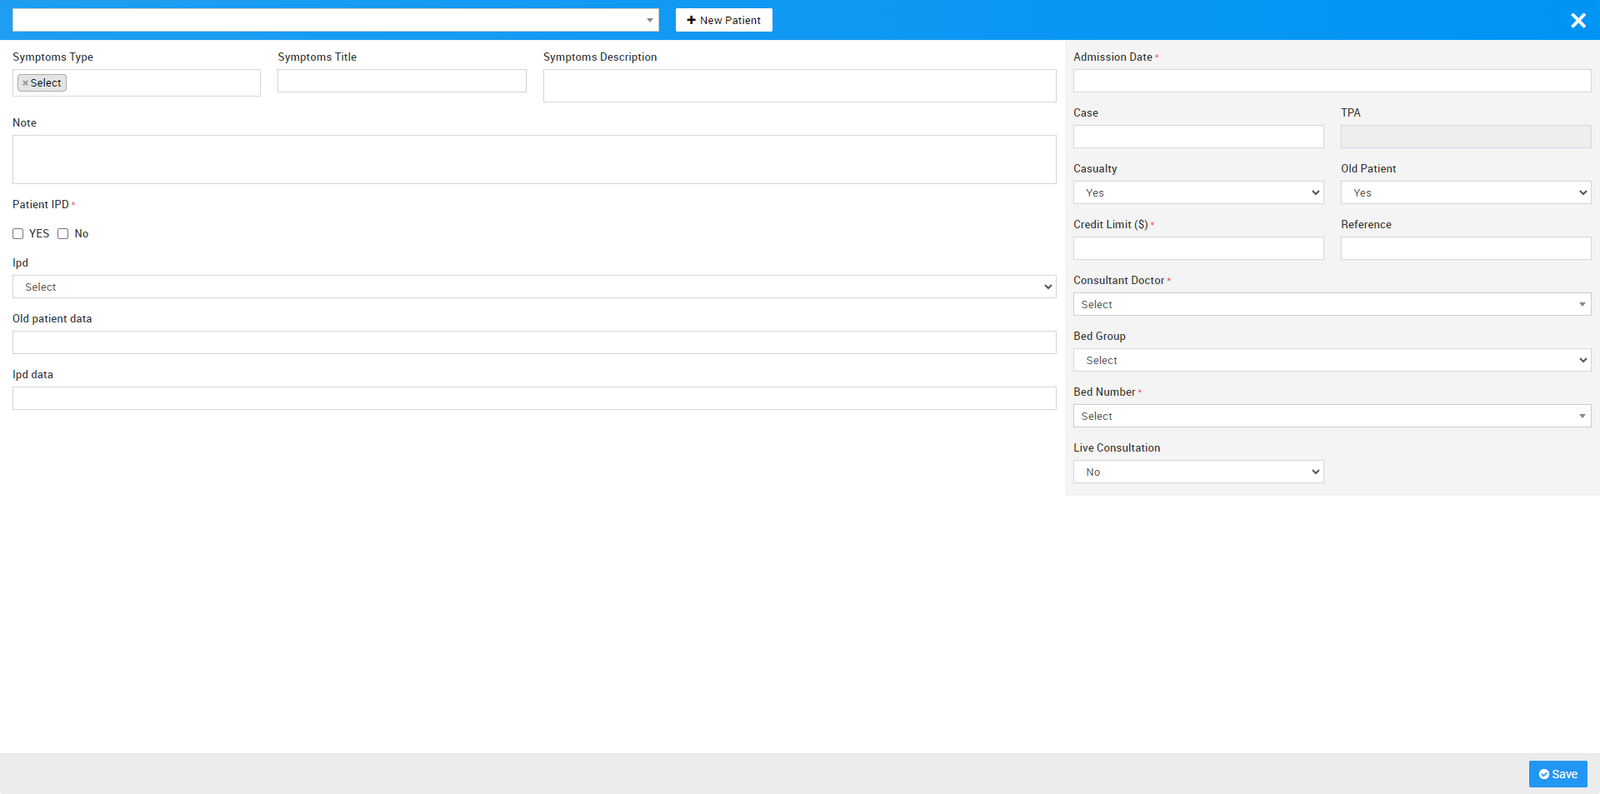Focus the Symptoms Title text field
This screenshot has width=1600, height=794.
[401, 81]
